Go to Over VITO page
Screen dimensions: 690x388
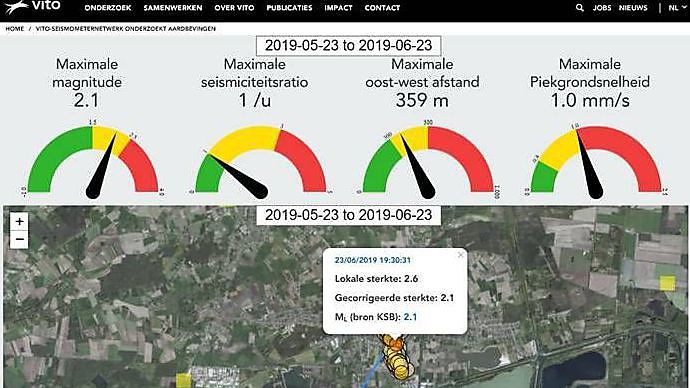coord(235,8)
